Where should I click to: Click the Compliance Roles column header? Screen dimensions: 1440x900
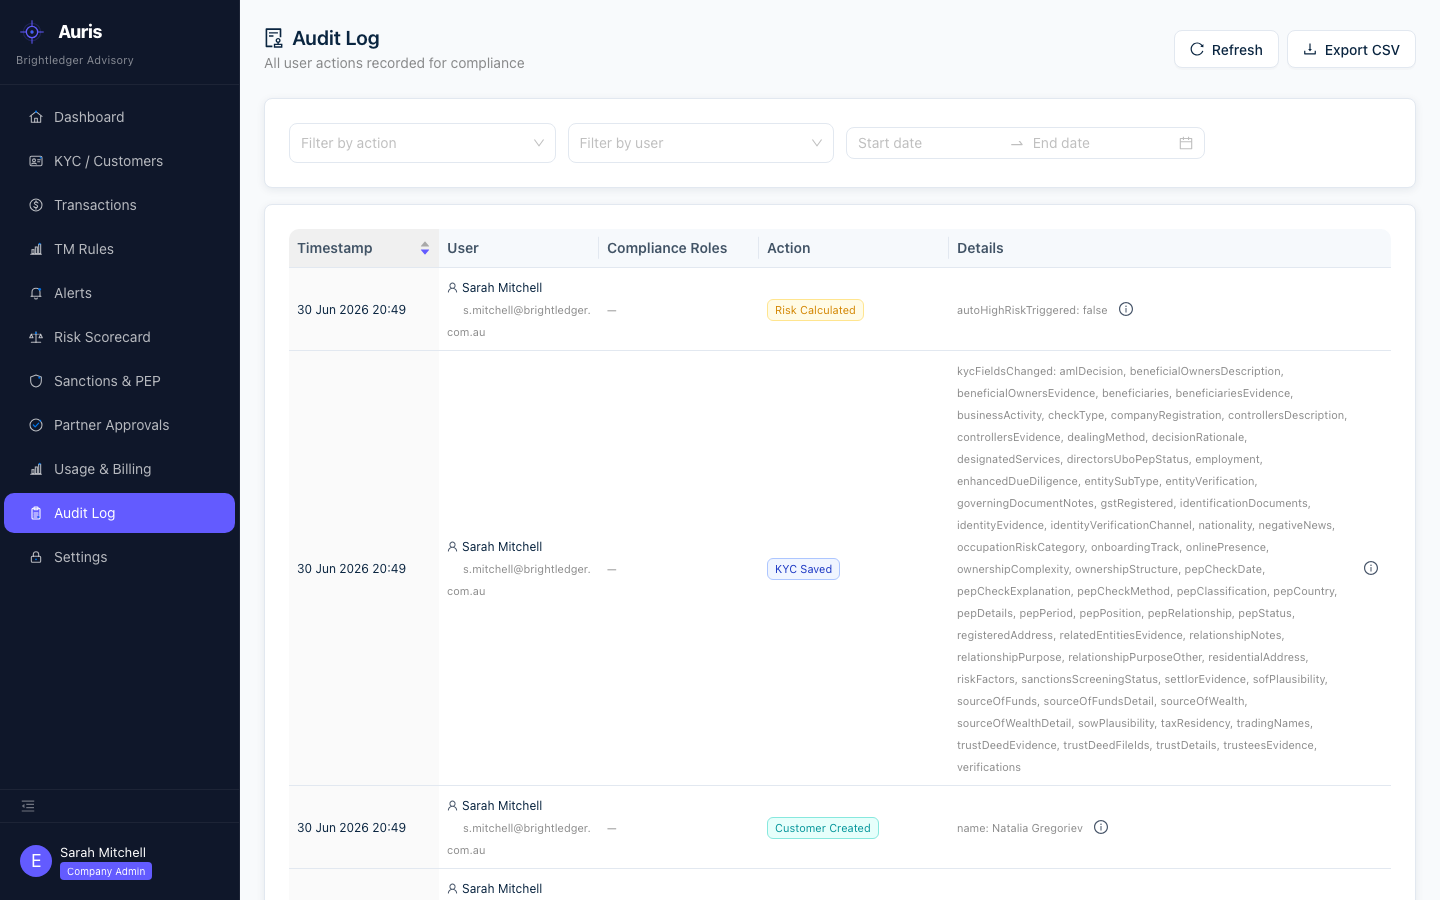click(679, 248)
